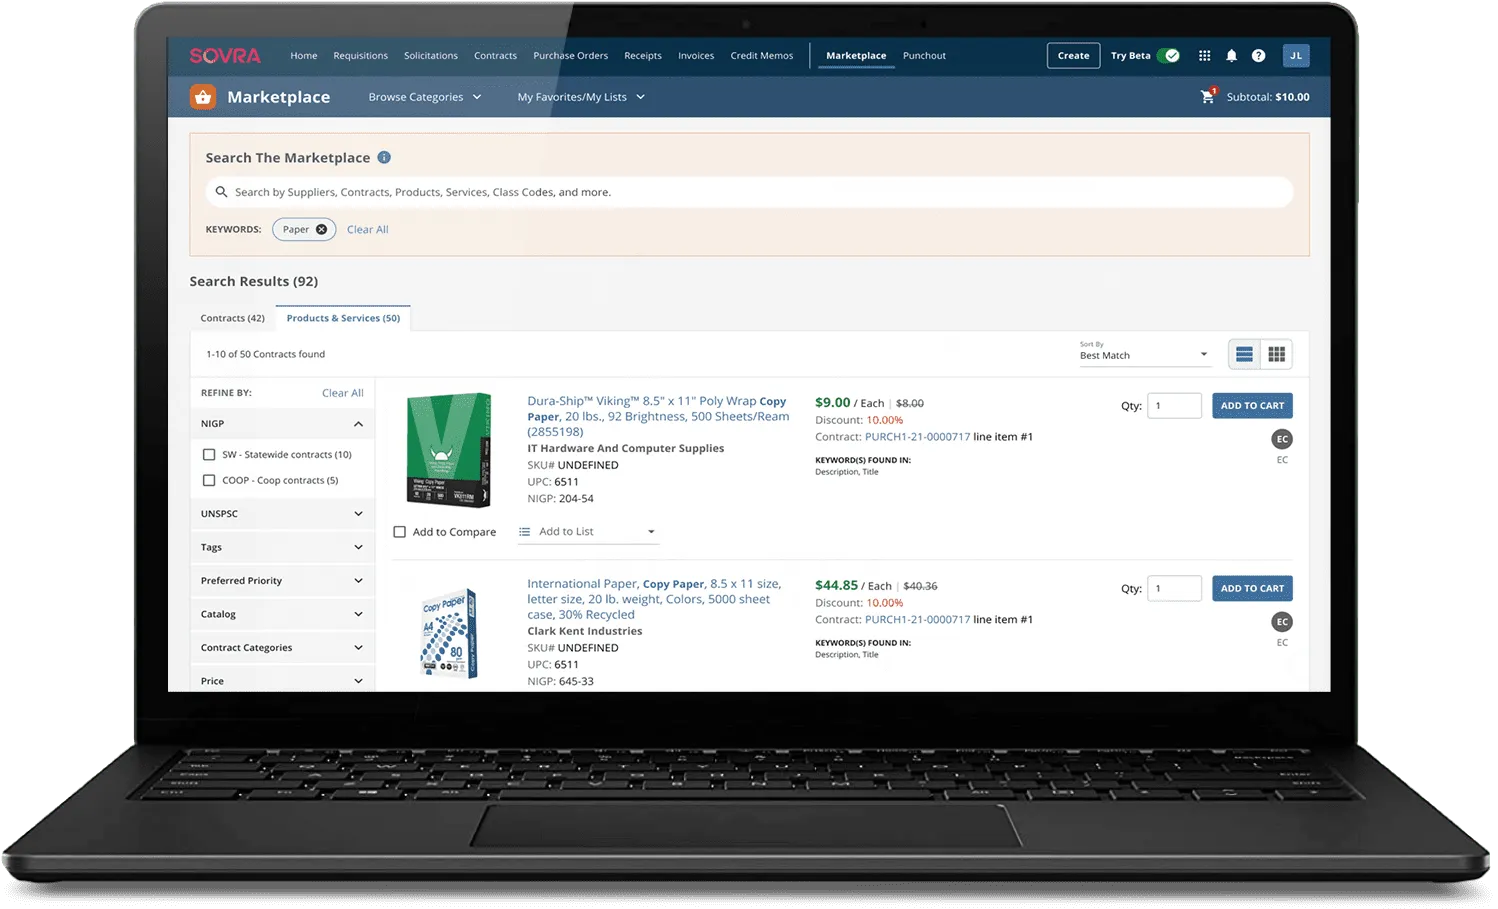Select the Products & Services (50) tab

click(343, 319)
